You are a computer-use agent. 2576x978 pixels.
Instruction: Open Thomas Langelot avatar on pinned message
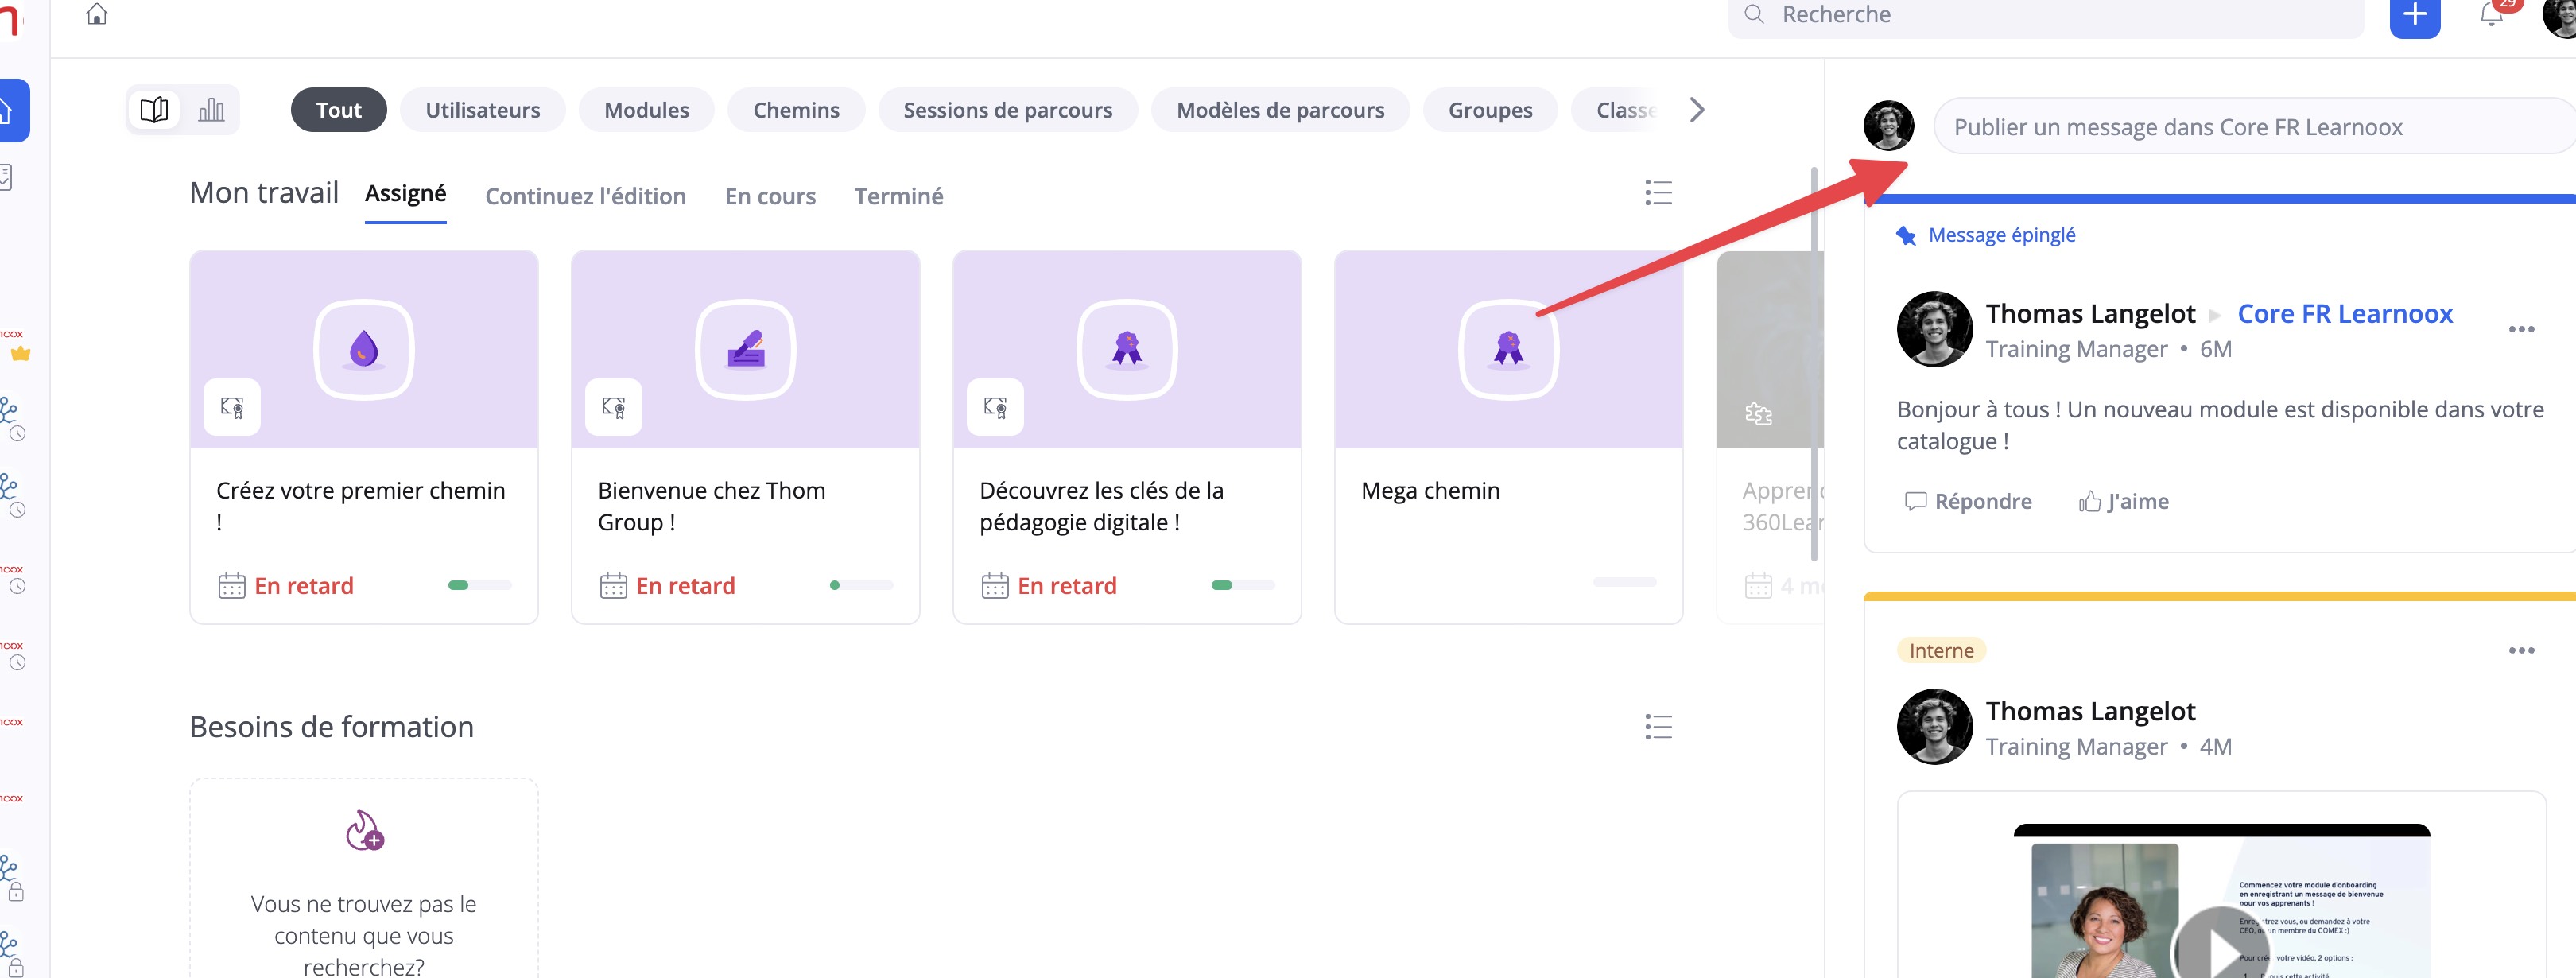[1935, 329]
